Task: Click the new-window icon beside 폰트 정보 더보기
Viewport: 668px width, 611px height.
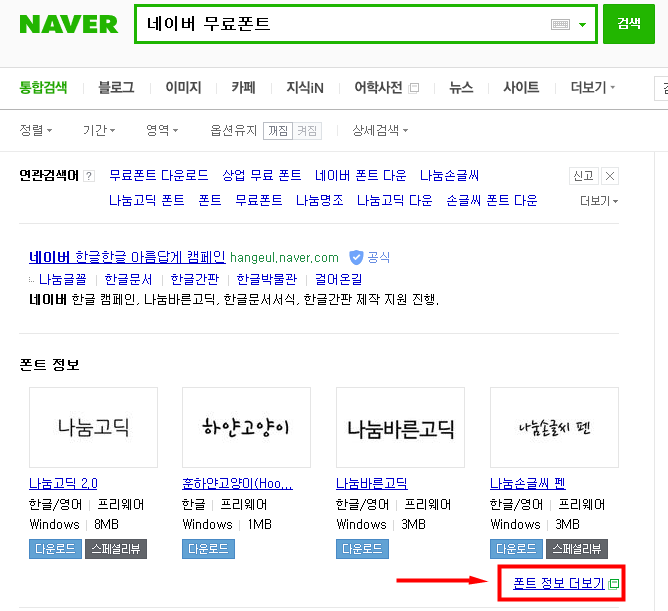Action: pyautogui.click(x=613, y=584)
